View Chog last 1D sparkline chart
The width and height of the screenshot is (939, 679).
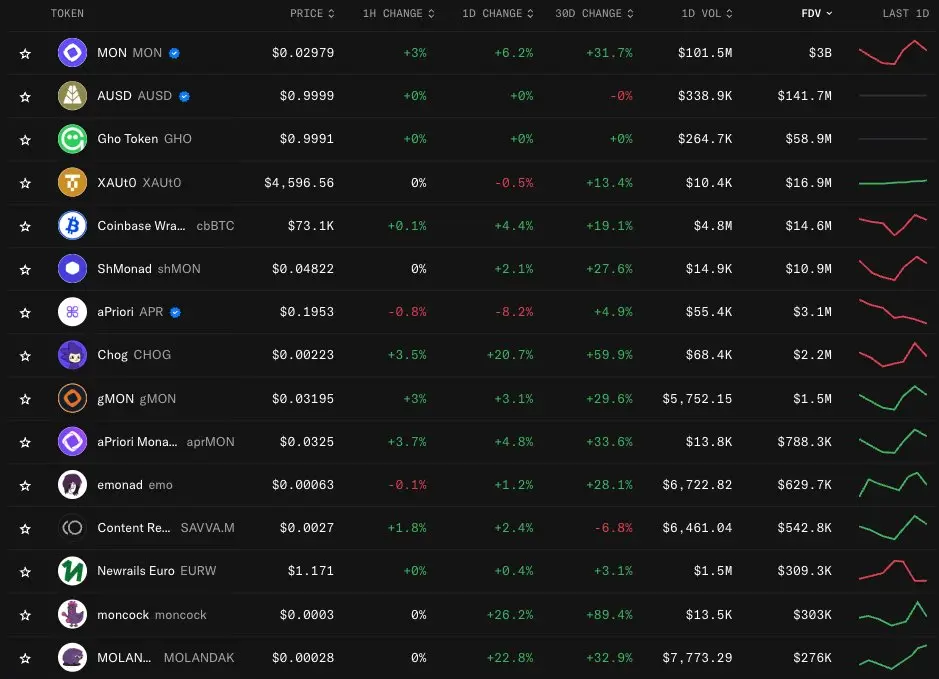pos(893,354)
